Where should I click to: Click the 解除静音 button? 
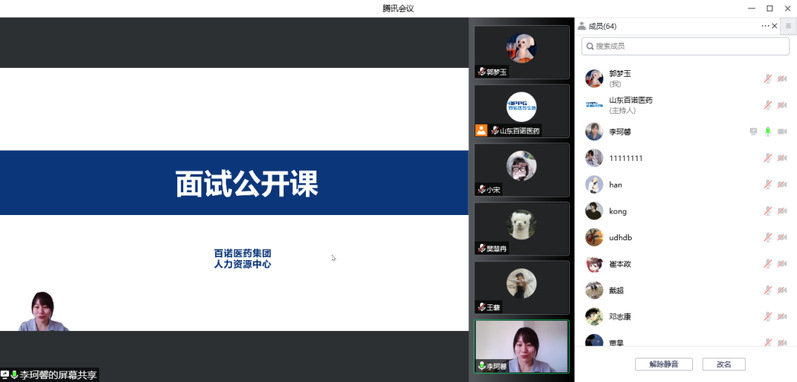664,364
